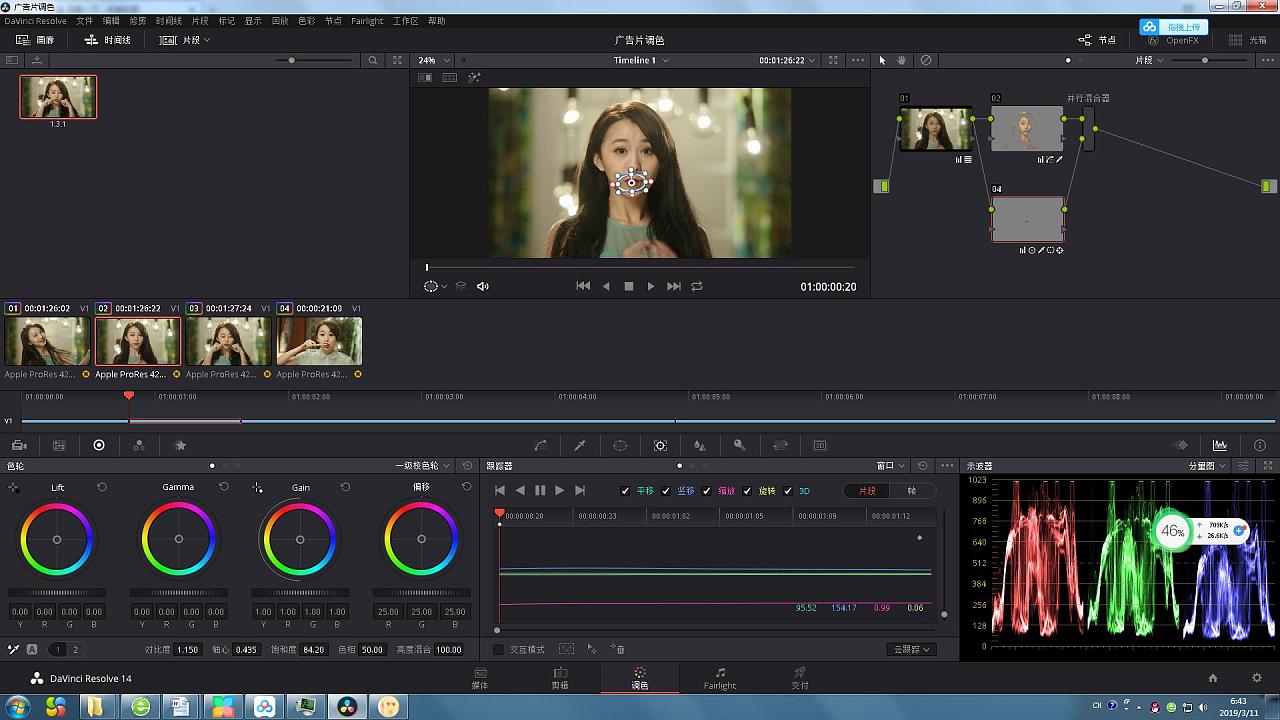Select the Color Wheels palette icon
1280x720 pixels.
[x=99, y=445]
